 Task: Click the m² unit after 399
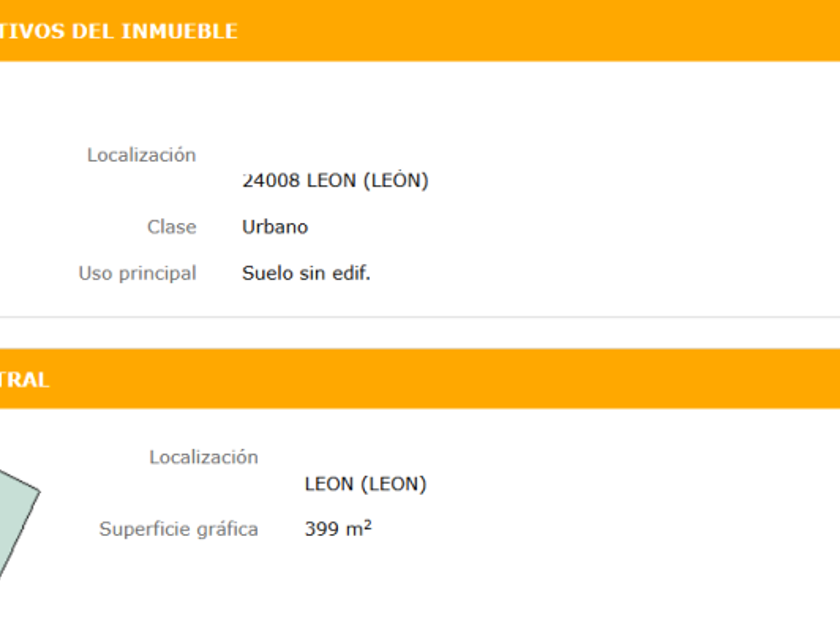click(x=358, y=529)
